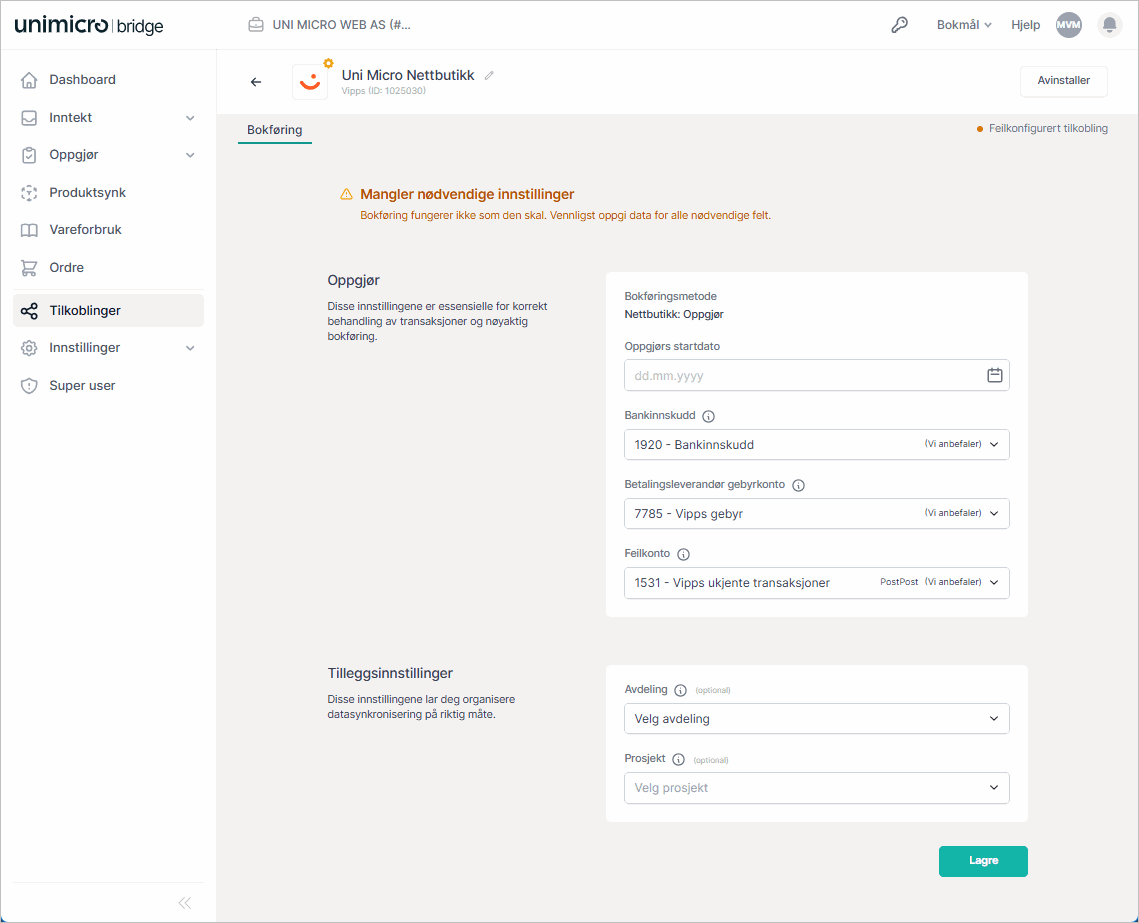
Task: Open the MVM user avatar menu
Action: click(x=1069, y=25)
